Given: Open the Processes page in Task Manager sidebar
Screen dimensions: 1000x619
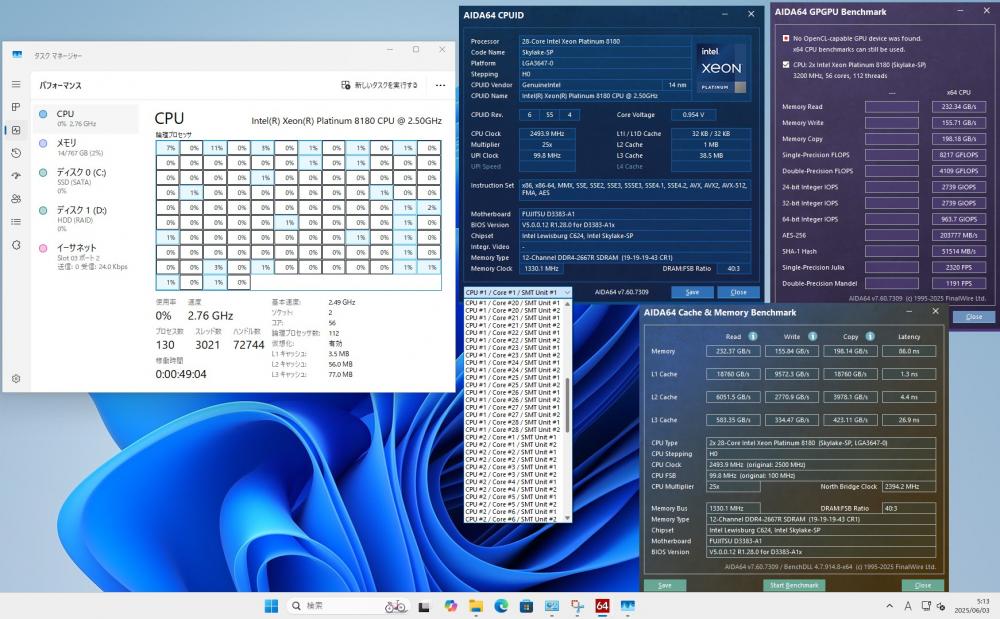Looking at the screenshot, I should coord(16,107).
